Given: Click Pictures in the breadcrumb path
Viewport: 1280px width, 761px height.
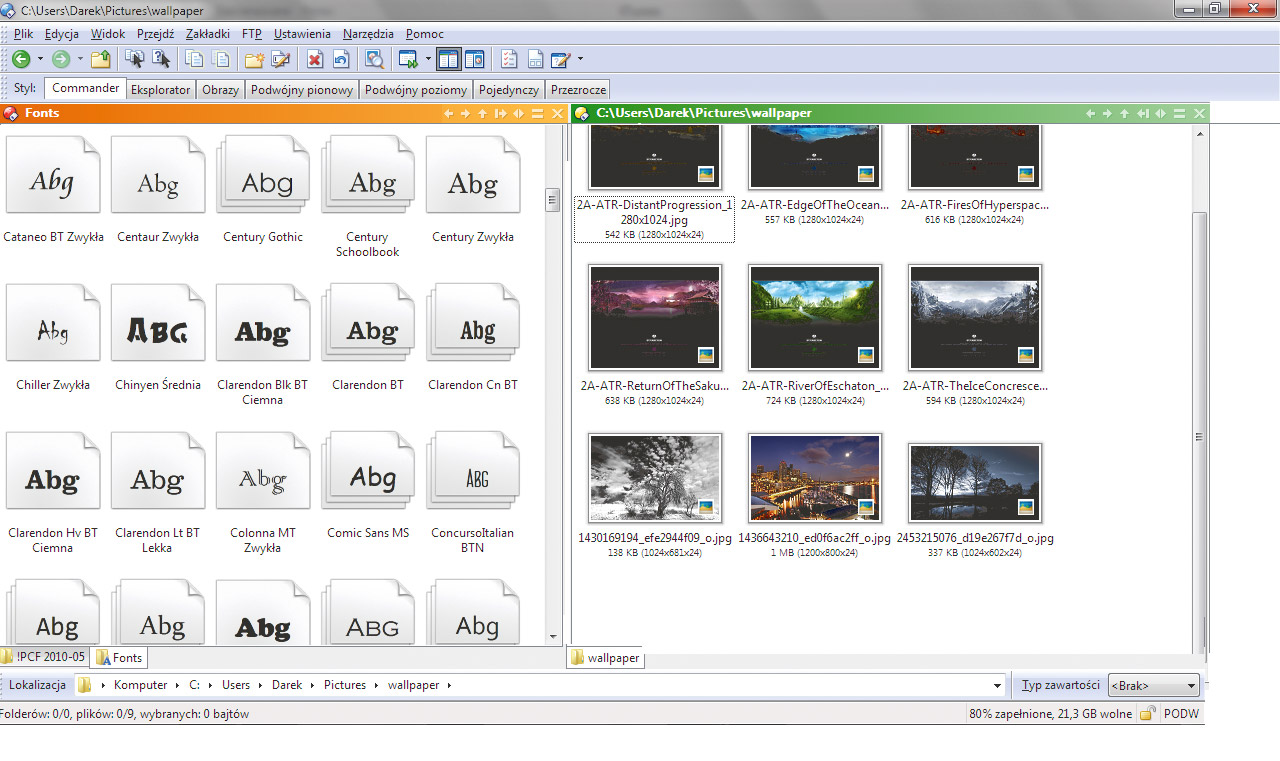Looking at the screenshot, I should [x=344, y=685].
